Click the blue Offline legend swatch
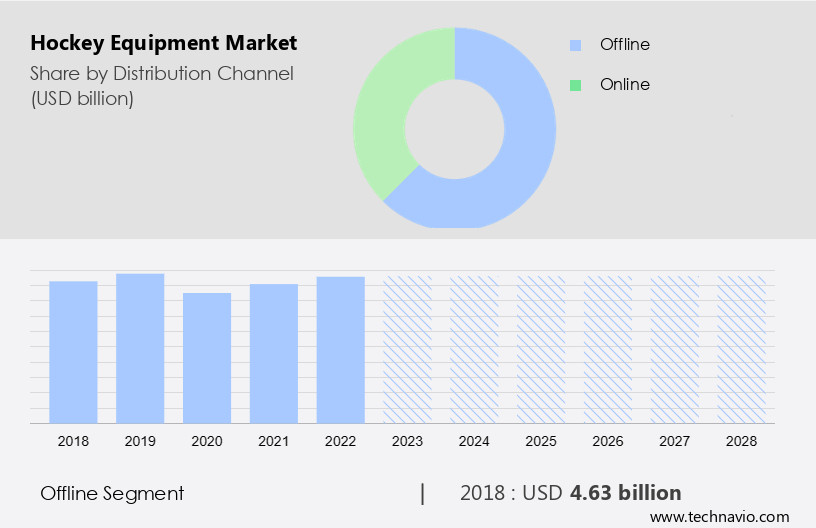The height and width of the screenshot is (528, 816). coord(575,45)
